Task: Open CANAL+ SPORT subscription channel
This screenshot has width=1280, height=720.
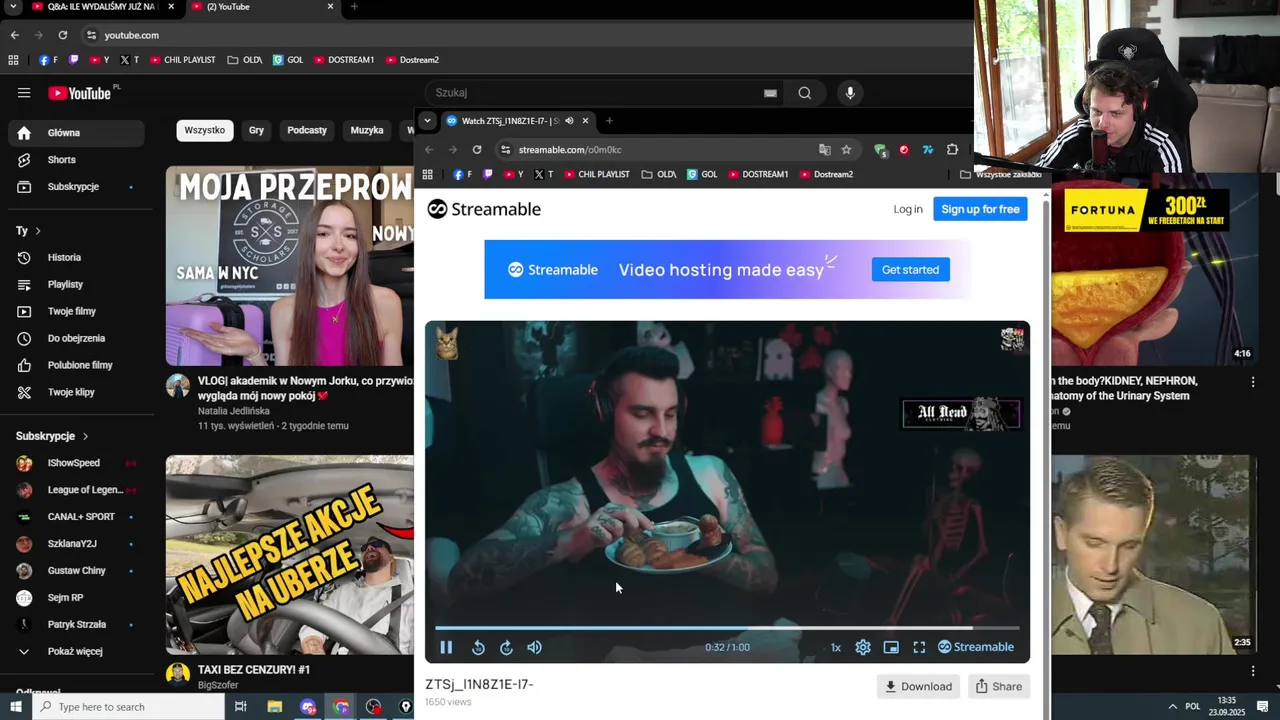Action: click(76, 517)
